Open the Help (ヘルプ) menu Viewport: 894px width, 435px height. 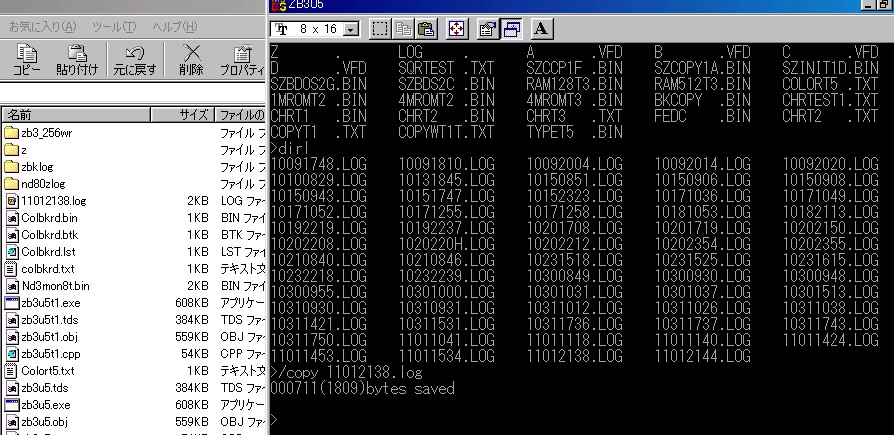[x=174, y=27]
